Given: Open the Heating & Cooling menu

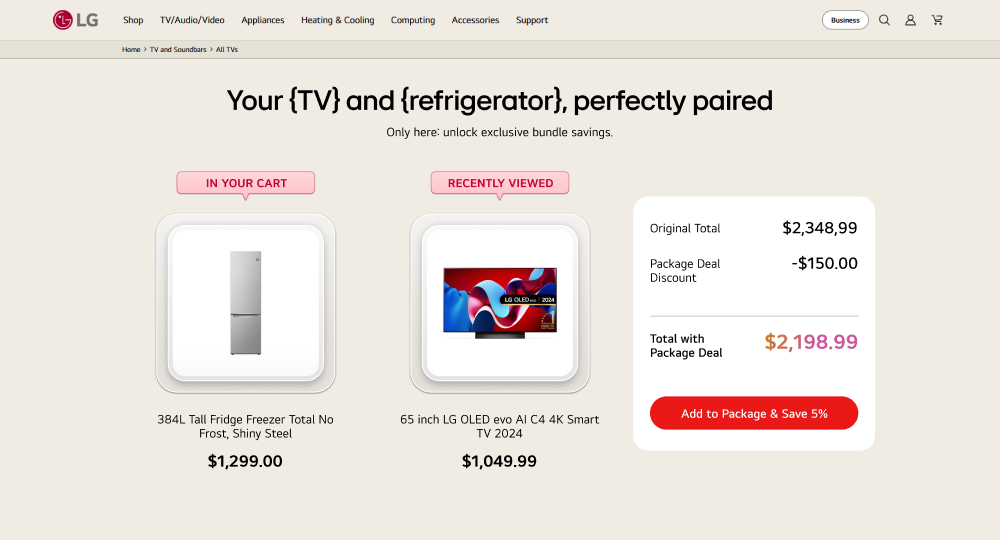Looking at the screenshot, I should (x=338, y=20).
